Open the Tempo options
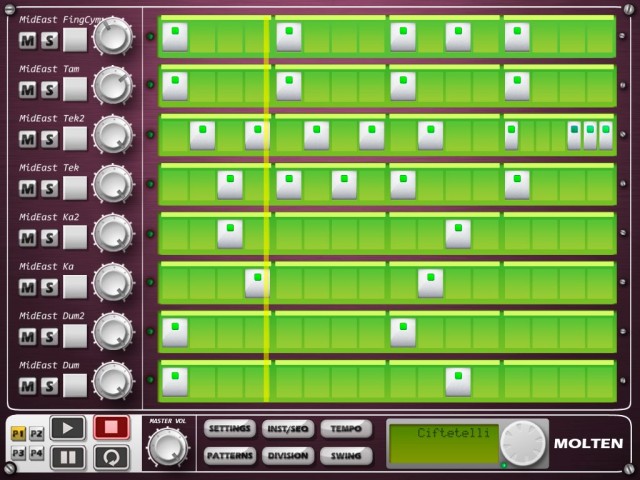640x480 pixels. [346, 429]
